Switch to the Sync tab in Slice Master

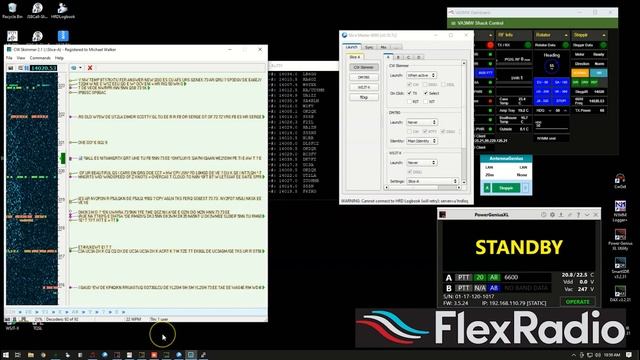[369, 47]
